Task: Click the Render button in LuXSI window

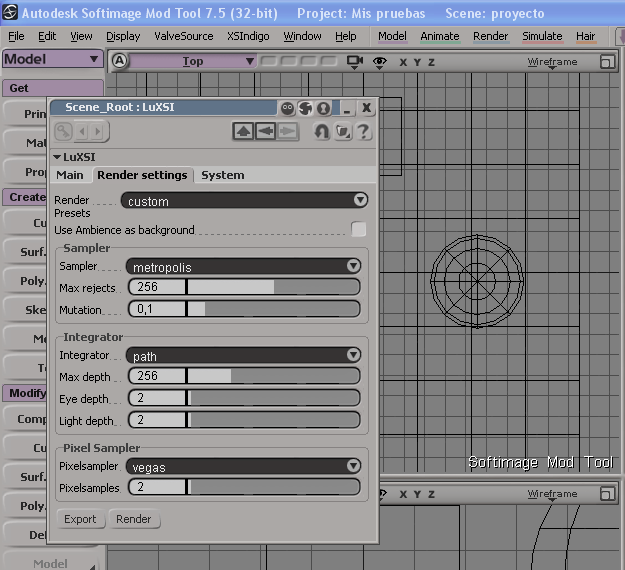Action: point(134,519)
